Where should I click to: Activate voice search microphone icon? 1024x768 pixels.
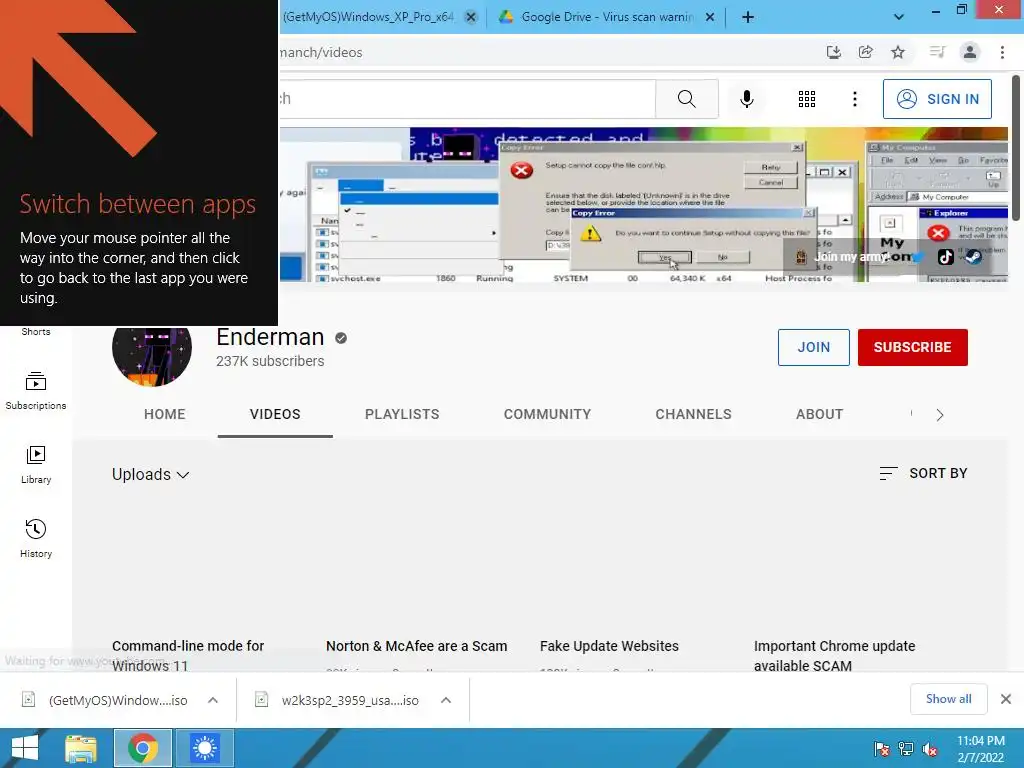click(x=746, y=99)
